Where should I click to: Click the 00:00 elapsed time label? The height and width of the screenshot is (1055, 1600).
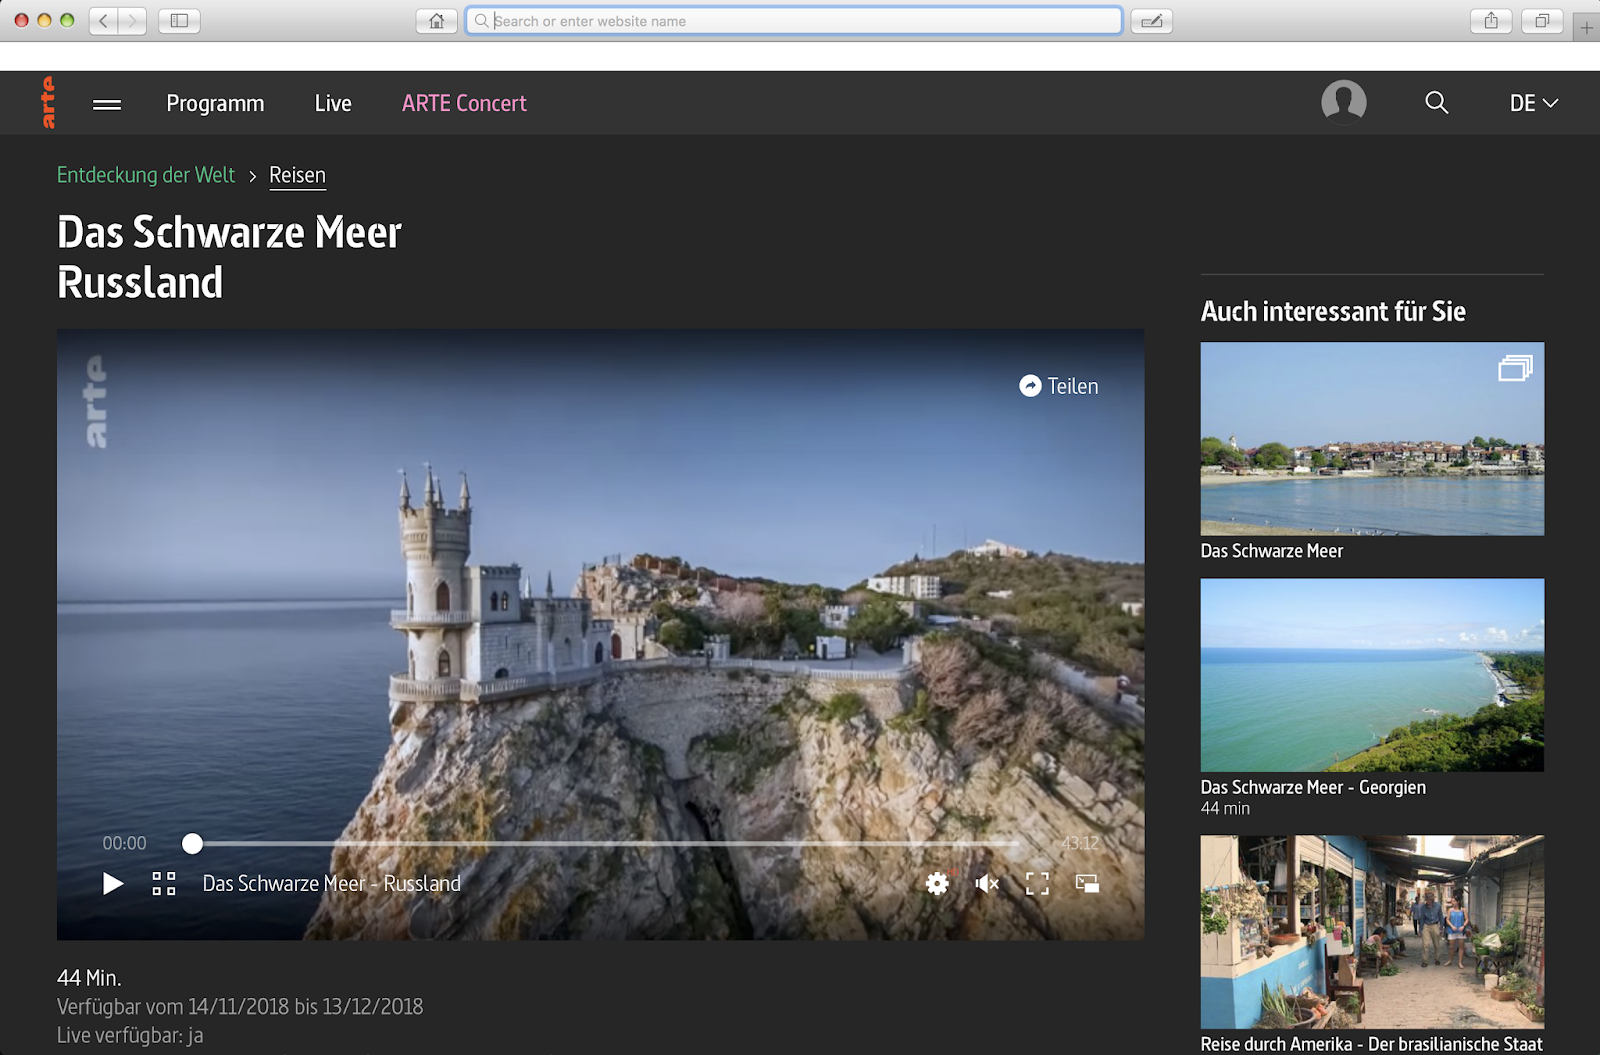pos(124,843)
